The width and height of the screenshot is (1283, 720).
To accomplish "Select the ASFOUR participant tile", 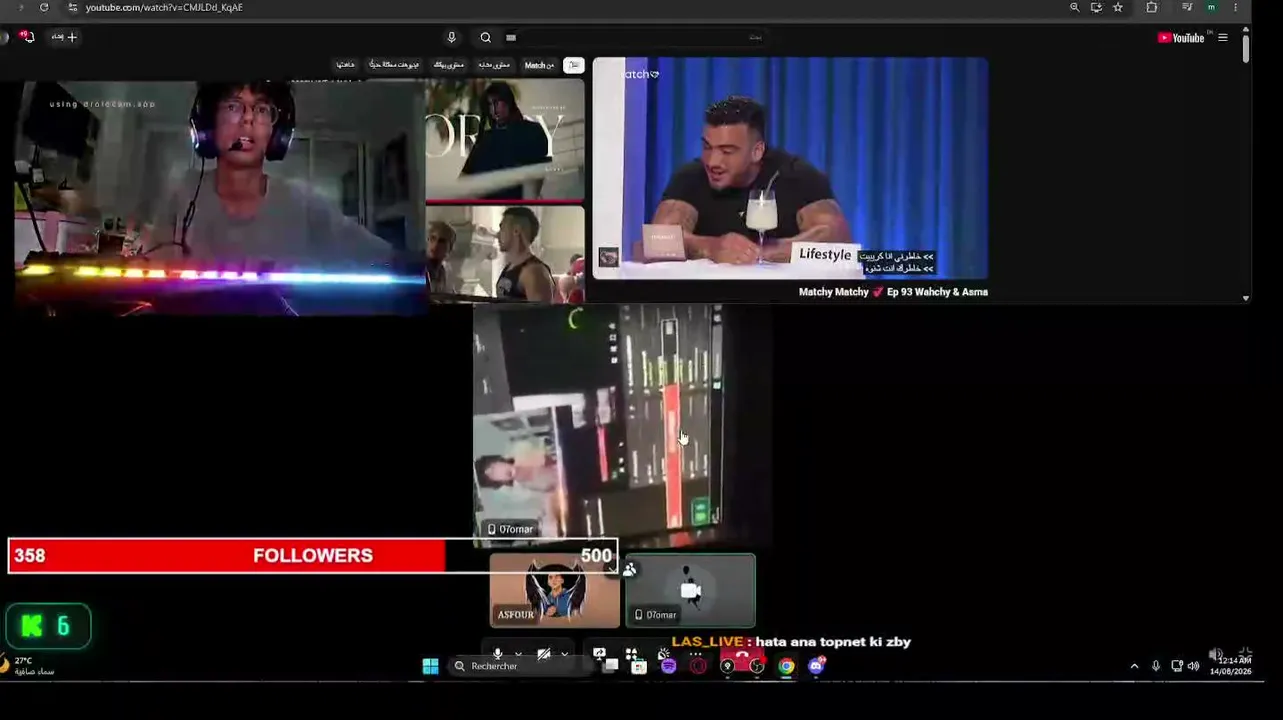I will pyautogui.click(x=555, y=590).
